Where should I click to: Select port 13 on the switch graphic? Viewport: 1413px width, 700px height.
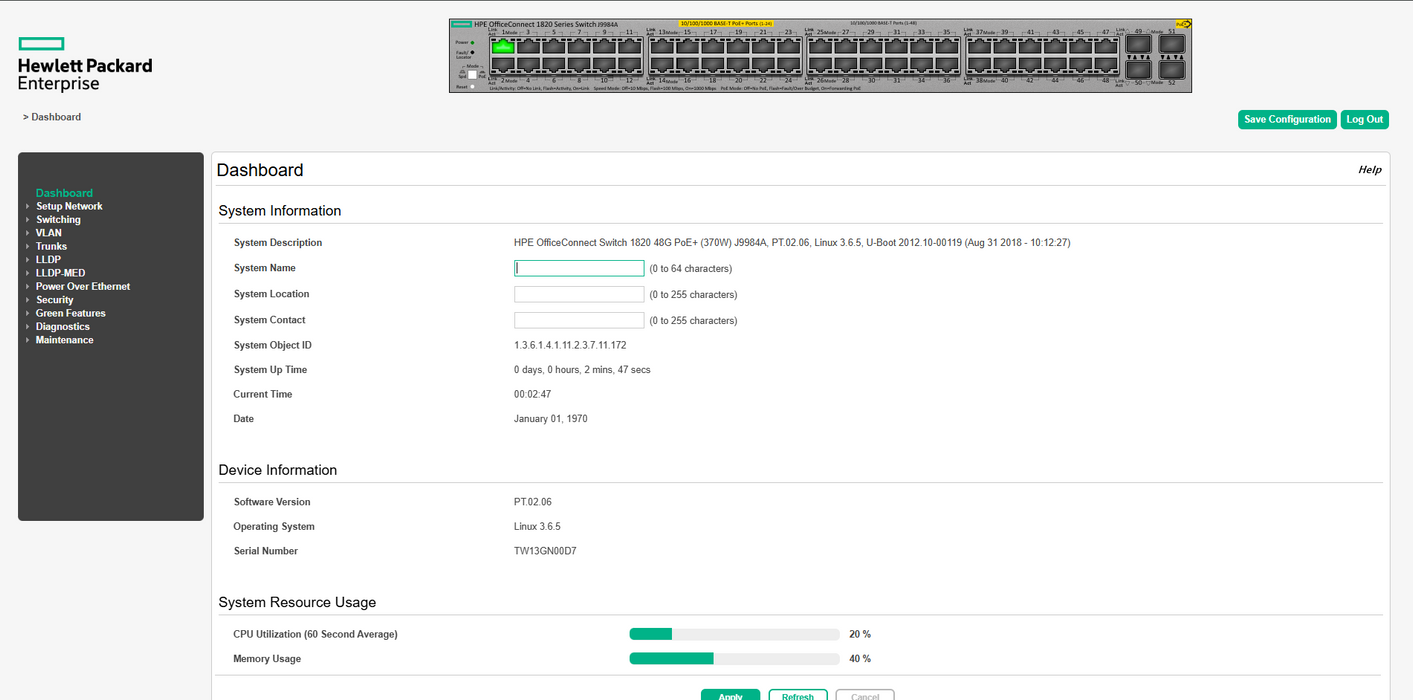pos(662,46)
